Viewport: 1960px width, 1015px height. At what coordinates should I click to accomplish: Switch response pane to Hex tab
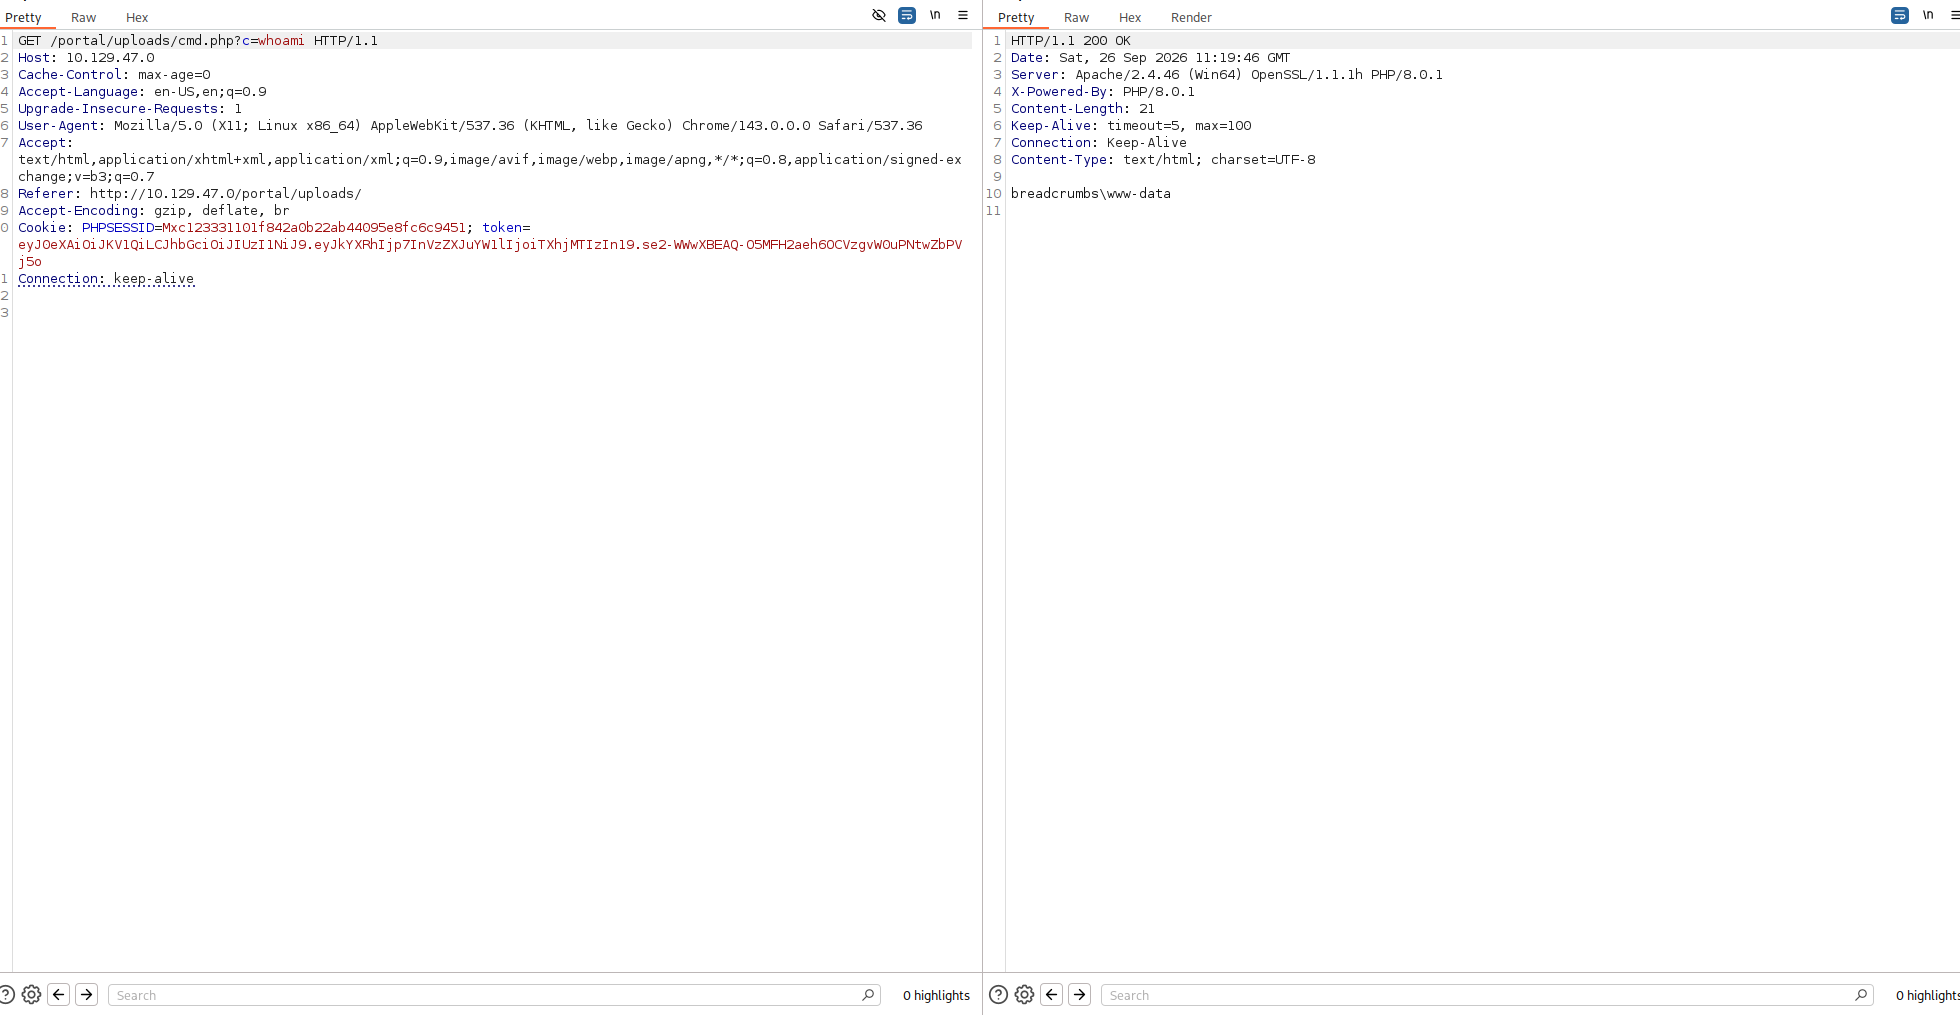(x=1130, y=17)
